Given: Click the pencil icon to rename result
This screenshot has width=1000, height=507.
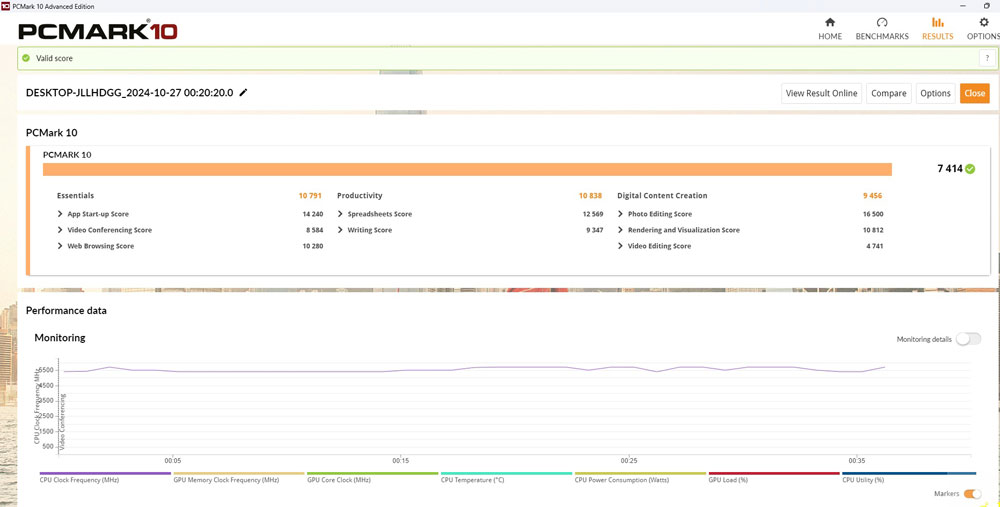Looking at the screenshot, I should (243, 92).
